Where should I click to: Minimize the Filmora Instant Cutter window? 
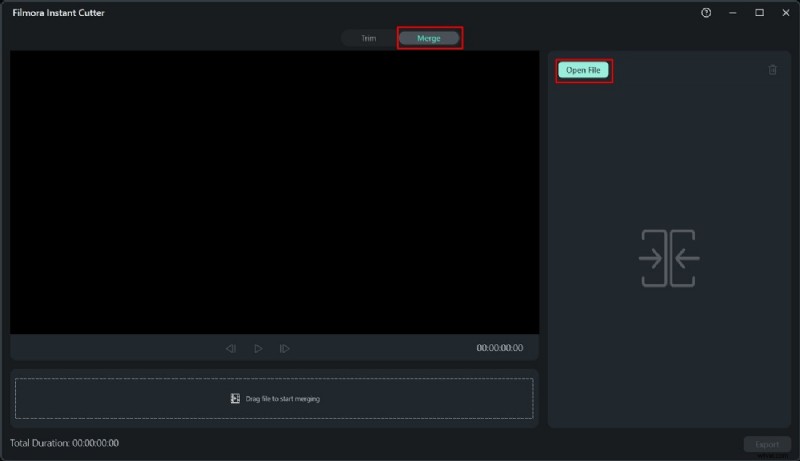(x=733, y=13)
